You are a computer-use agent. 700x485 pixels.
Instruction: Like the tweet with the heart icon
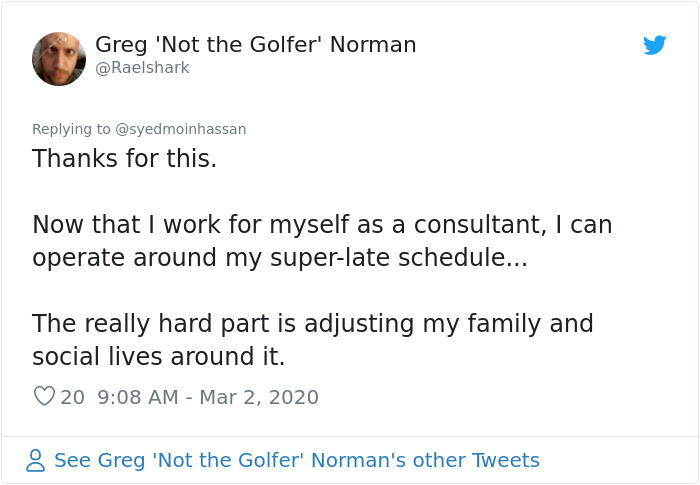(44, 397)
